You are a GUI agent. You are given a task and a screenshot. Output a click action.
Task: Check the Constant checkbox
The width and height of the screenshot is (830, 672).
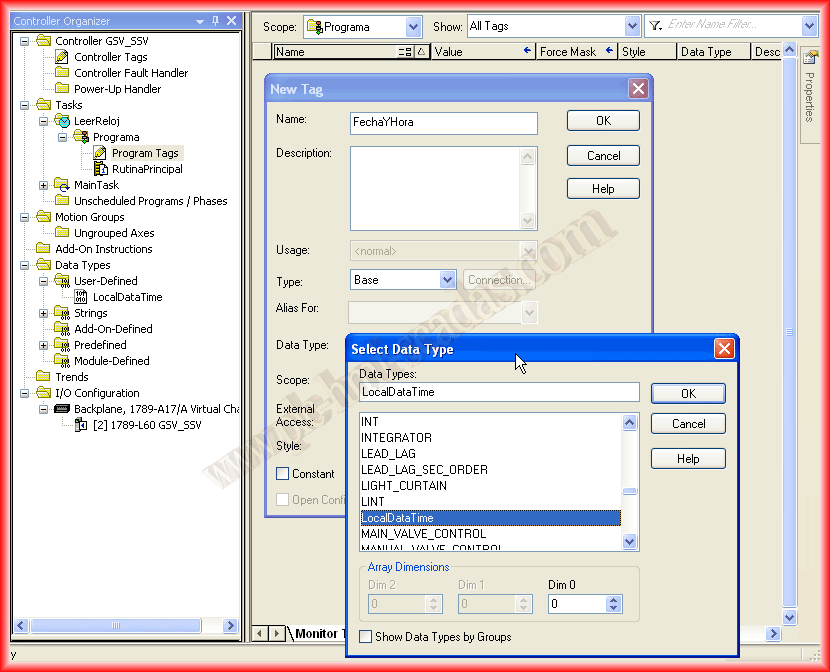[283, 474]
